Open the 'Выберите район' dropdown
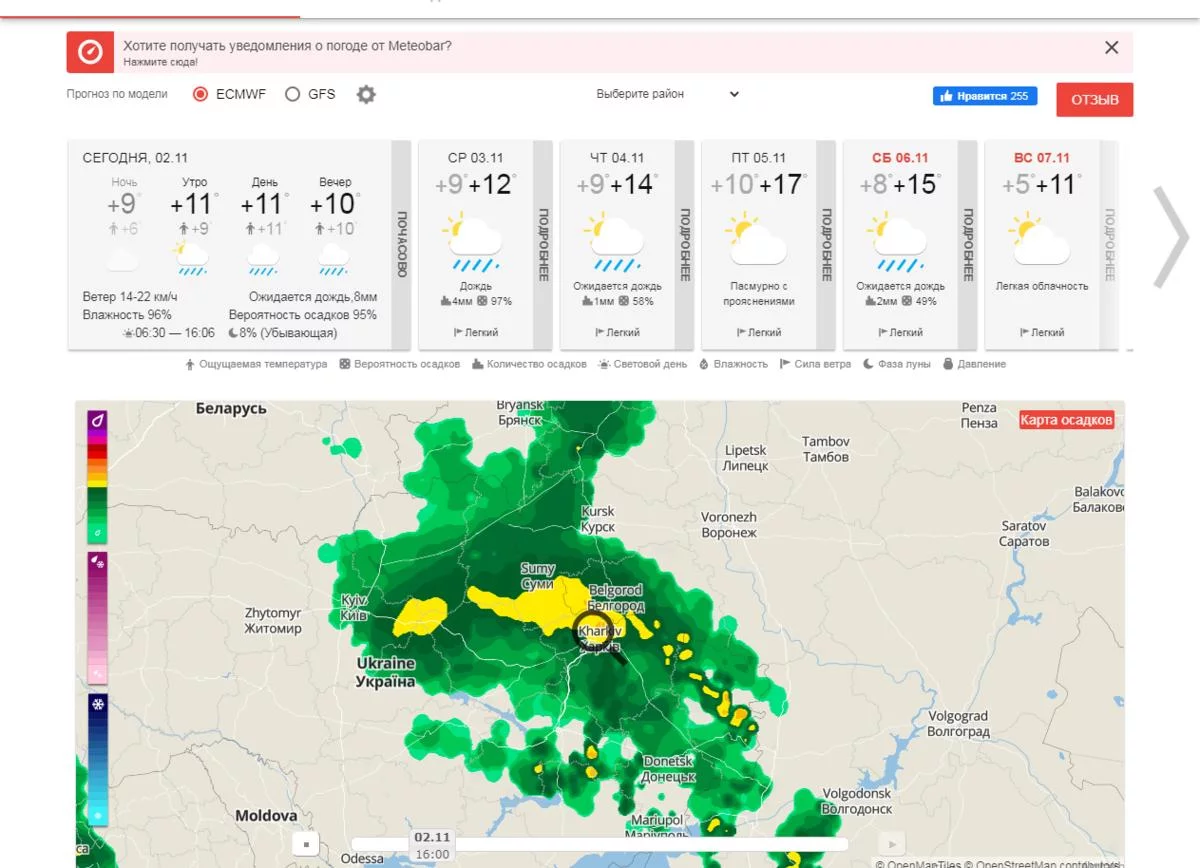The image size is (1200, 868). point(668,94)
